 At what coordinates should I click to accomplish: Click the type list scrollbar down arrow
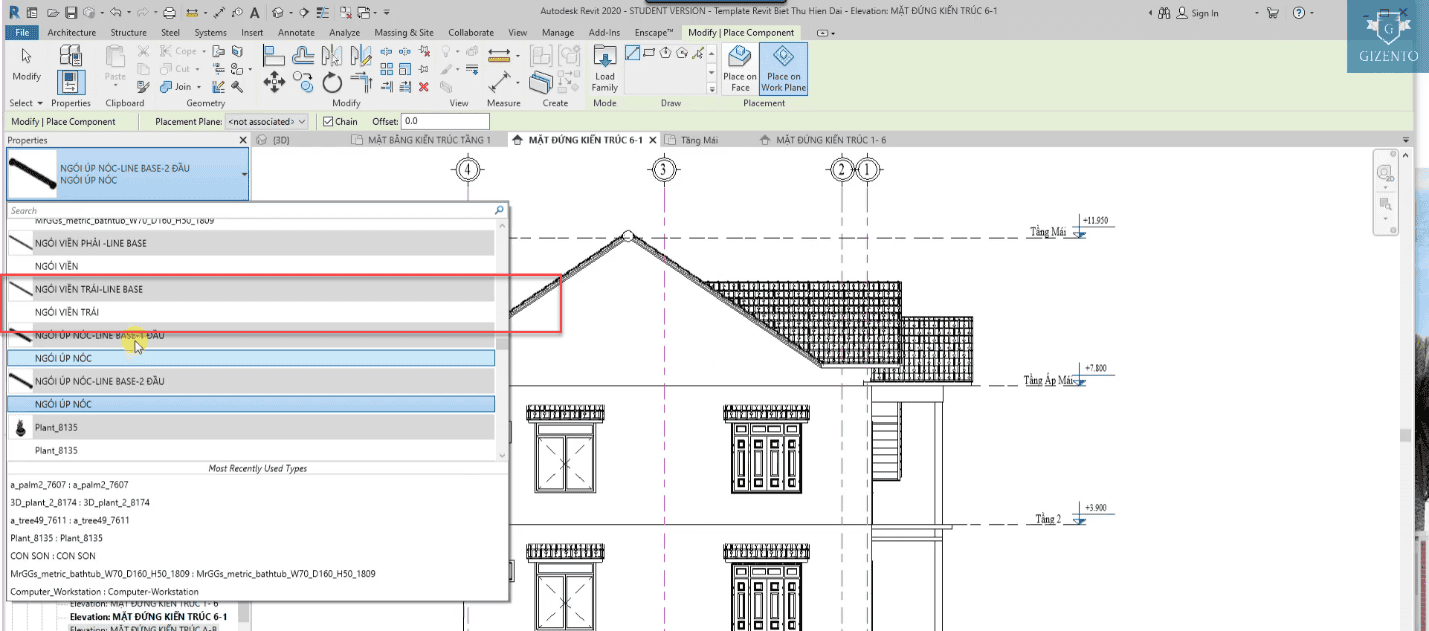point(502,455)
